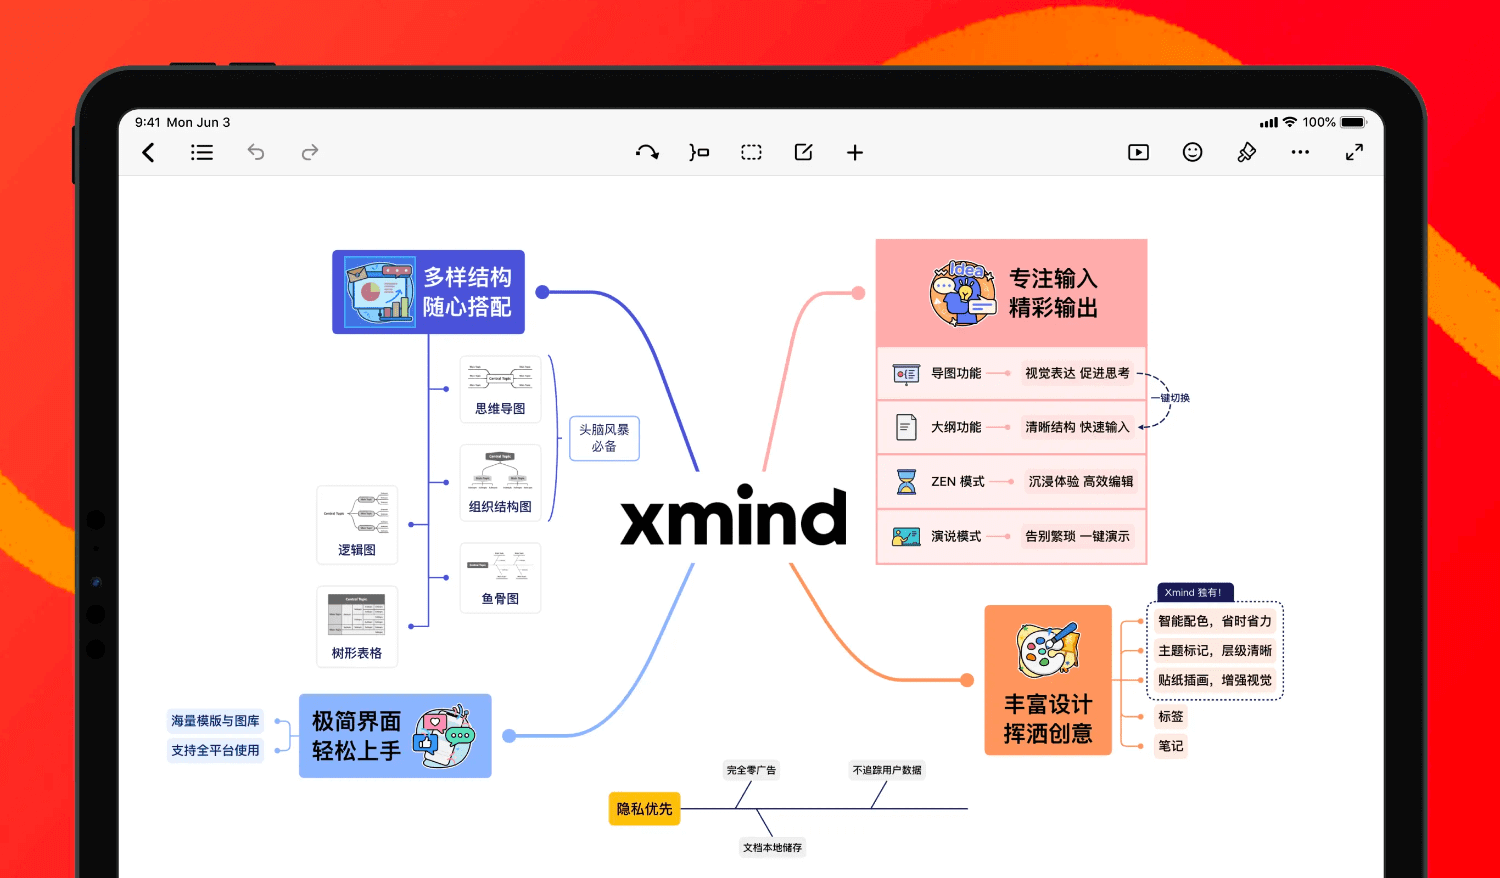Select the 头脑风暴必备 summary topic
Viewport: 1500px width, 878px height.
tap(604, 438)
